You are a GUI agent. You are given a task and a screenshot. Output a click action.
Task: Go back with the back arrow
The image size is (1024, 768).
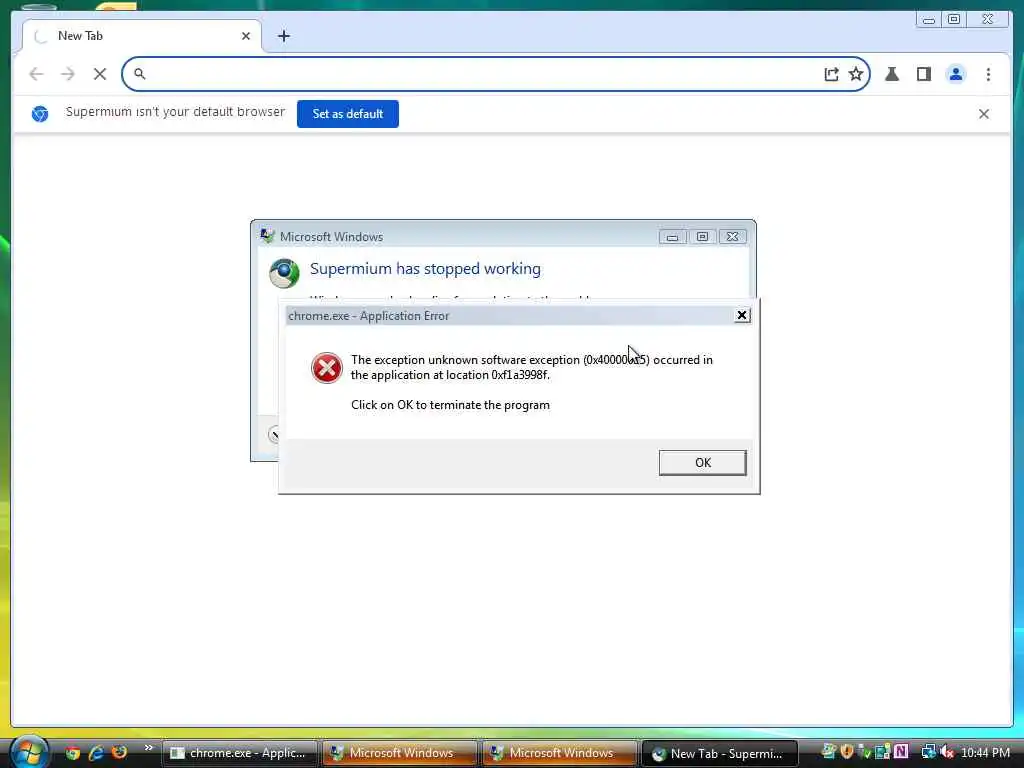pyautogui.click(x=37, y=74)
